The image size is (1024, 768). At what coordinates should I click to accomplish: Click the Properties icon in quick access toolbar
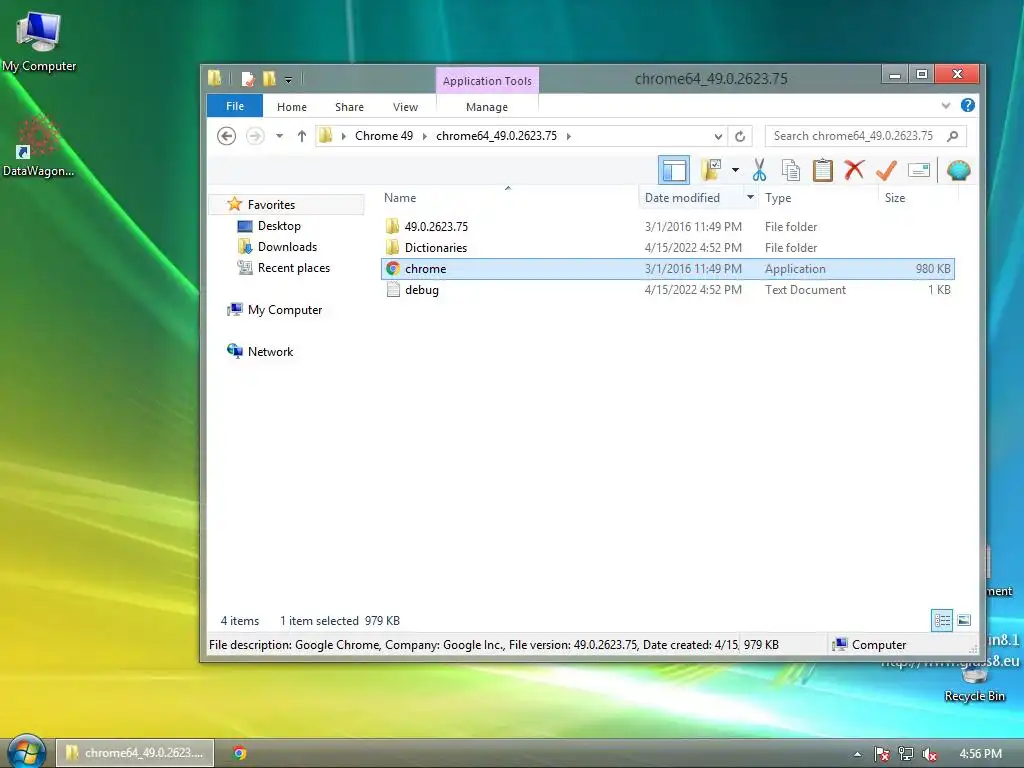(248, 79)
